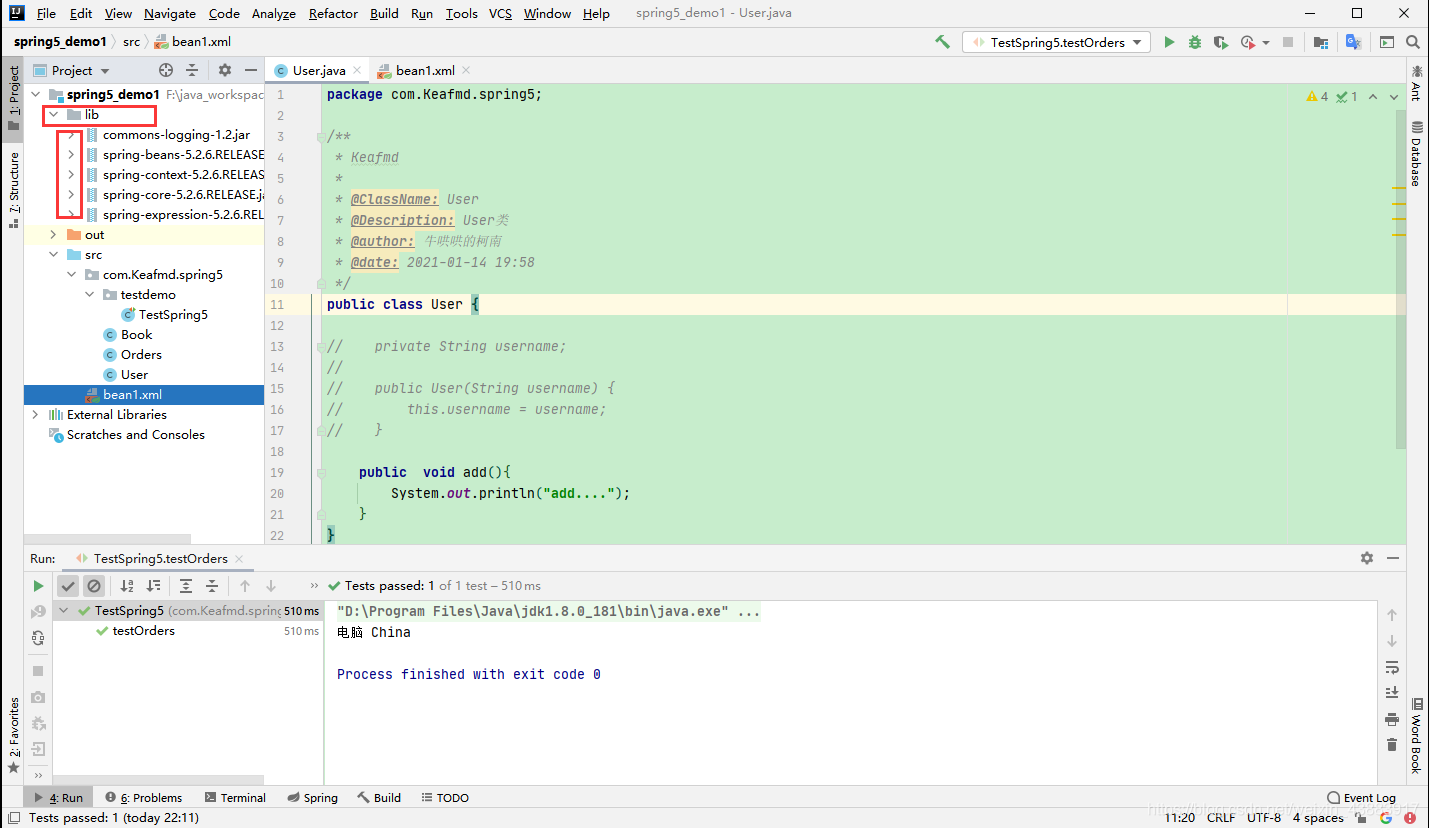Build the project with the hammer icon
Viewport: 1429px width, 828px height.
tap(942, 42)
